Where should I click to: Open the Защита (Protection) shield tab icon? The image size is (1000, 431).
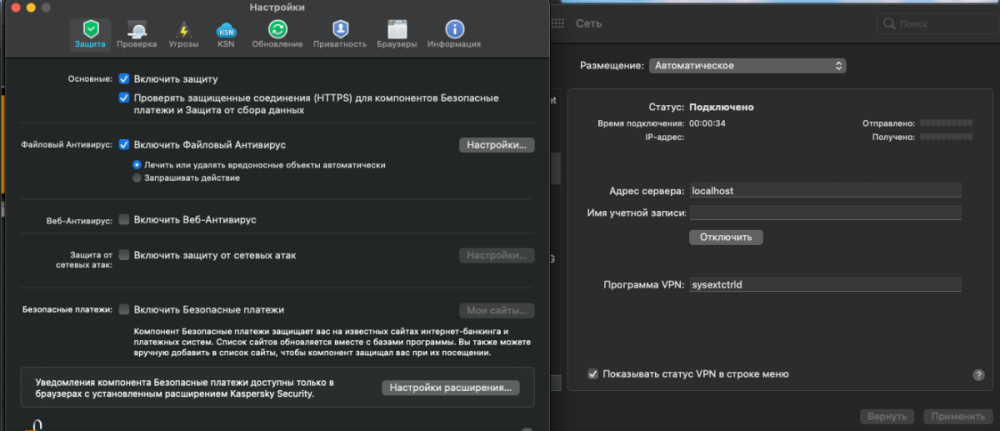pyautogui.click(x=90, y=29)
